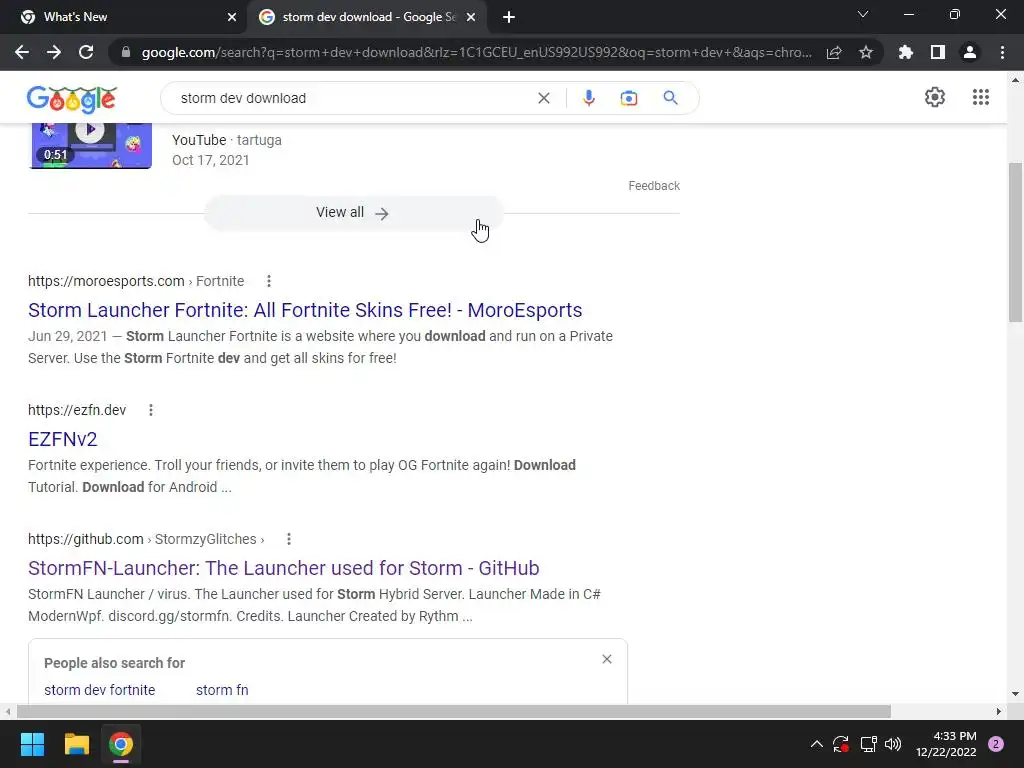Click the horizontal scrollbar thumb
This screenshot has width=1024, height=768.
point(453,711)
